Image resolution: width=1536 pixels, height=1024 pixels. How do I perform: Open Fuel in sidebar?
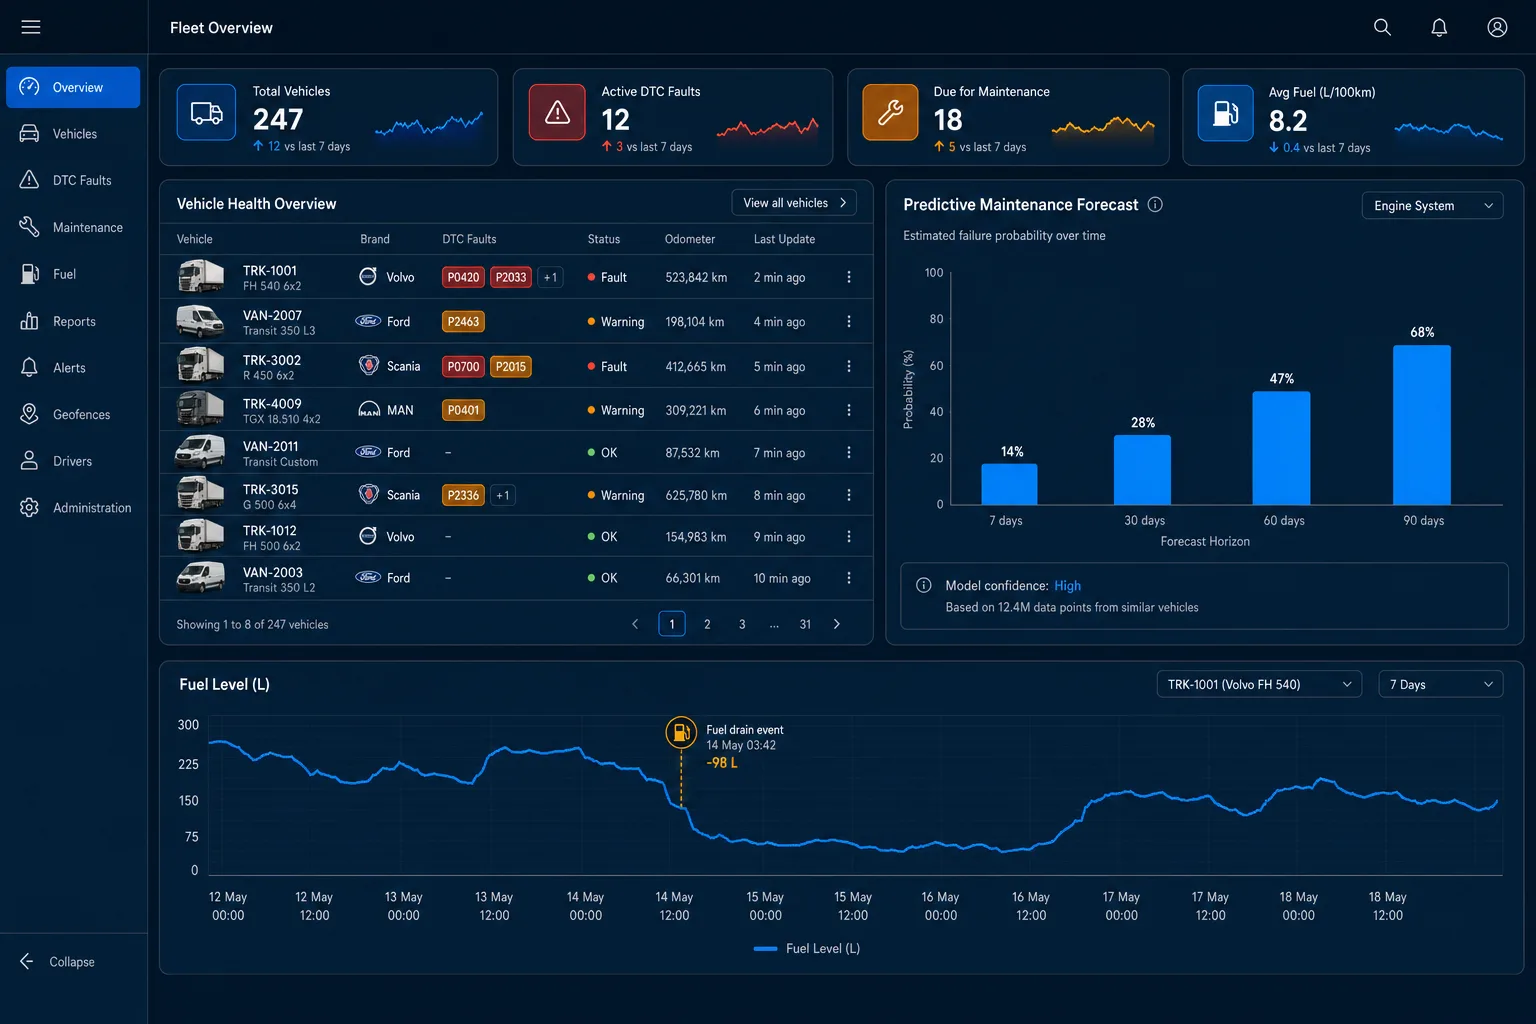coord(73,274)
